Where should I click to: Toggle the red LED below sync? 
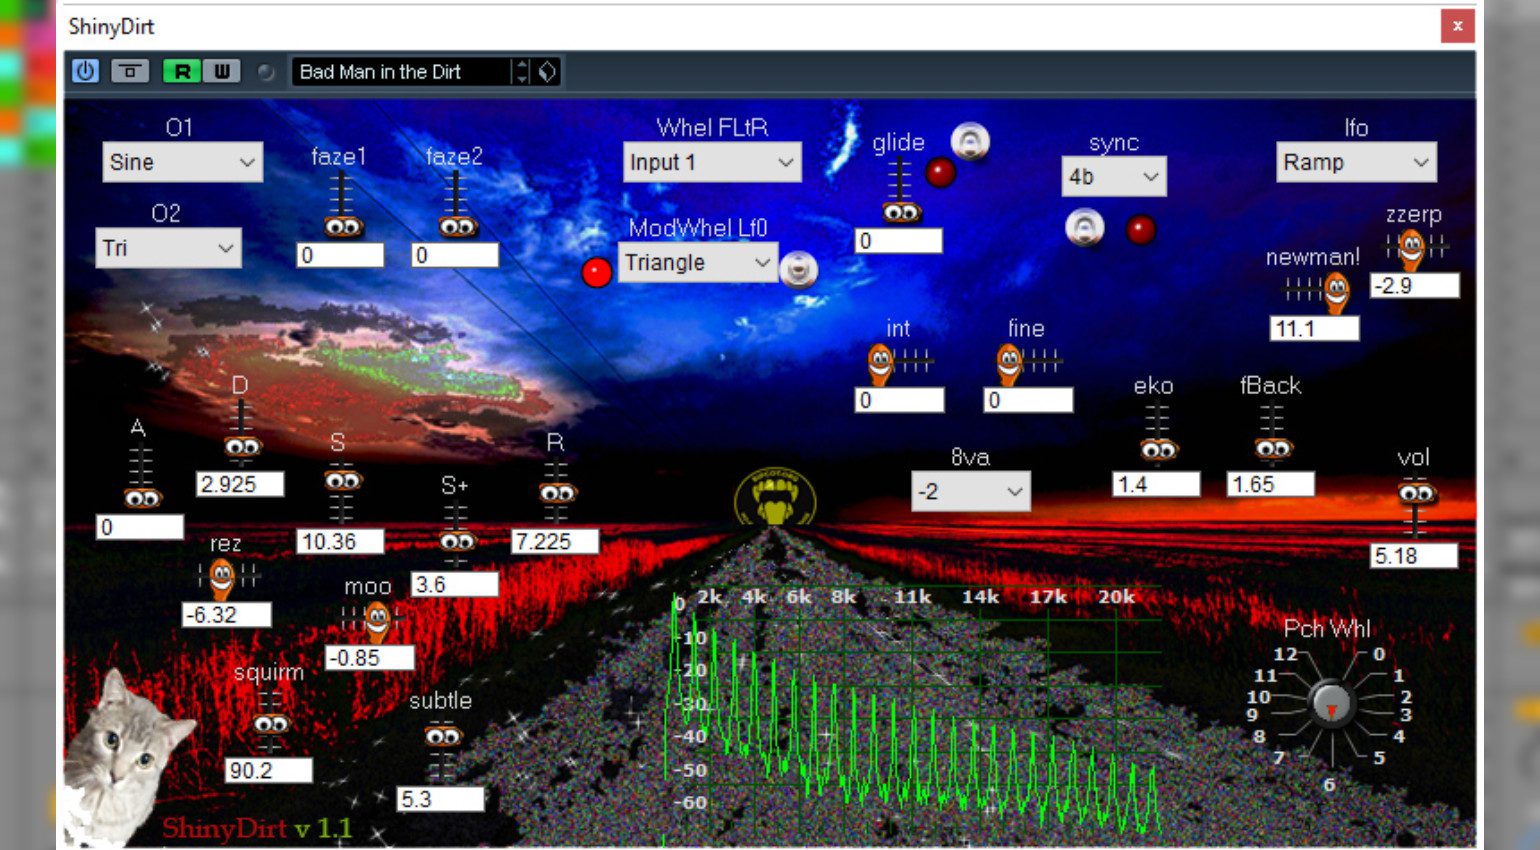1140,230
